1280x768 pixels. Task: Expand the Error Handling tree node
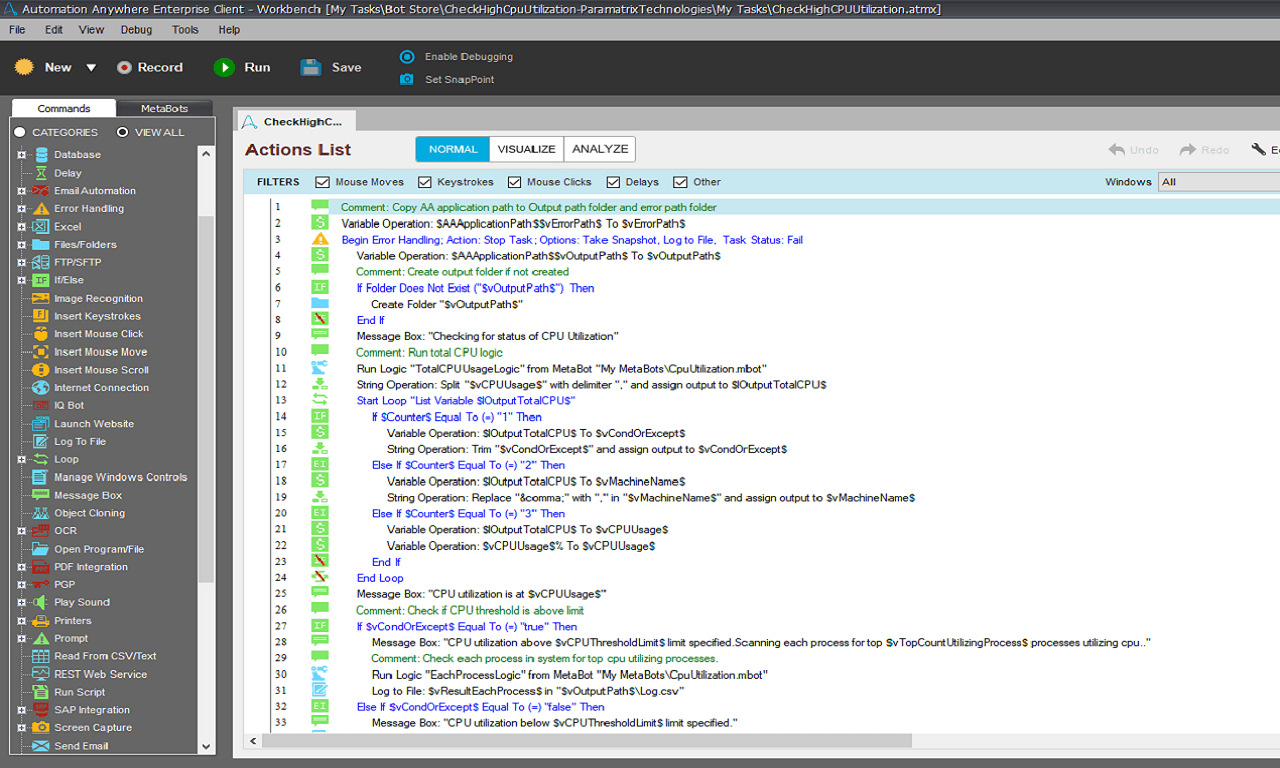pos(21,209)
